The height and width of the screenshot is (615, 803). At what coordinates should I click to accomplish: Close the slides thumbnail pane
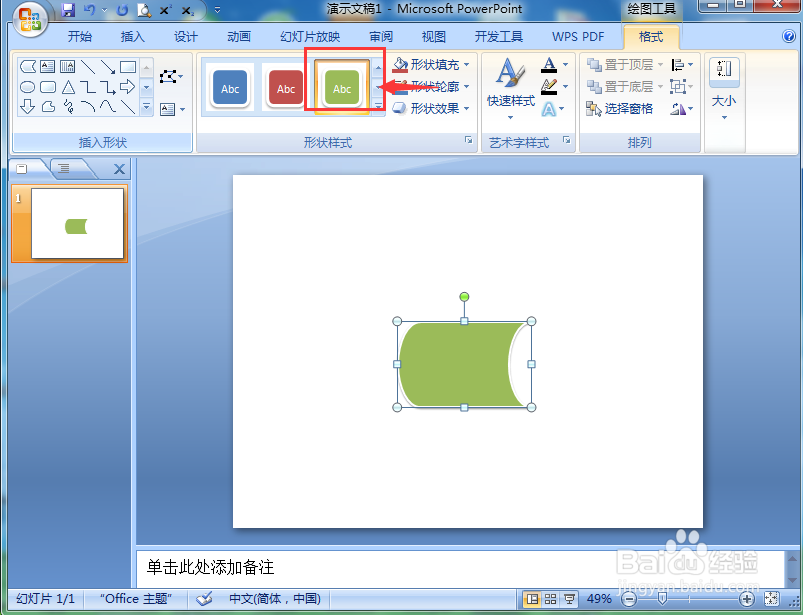119,169
